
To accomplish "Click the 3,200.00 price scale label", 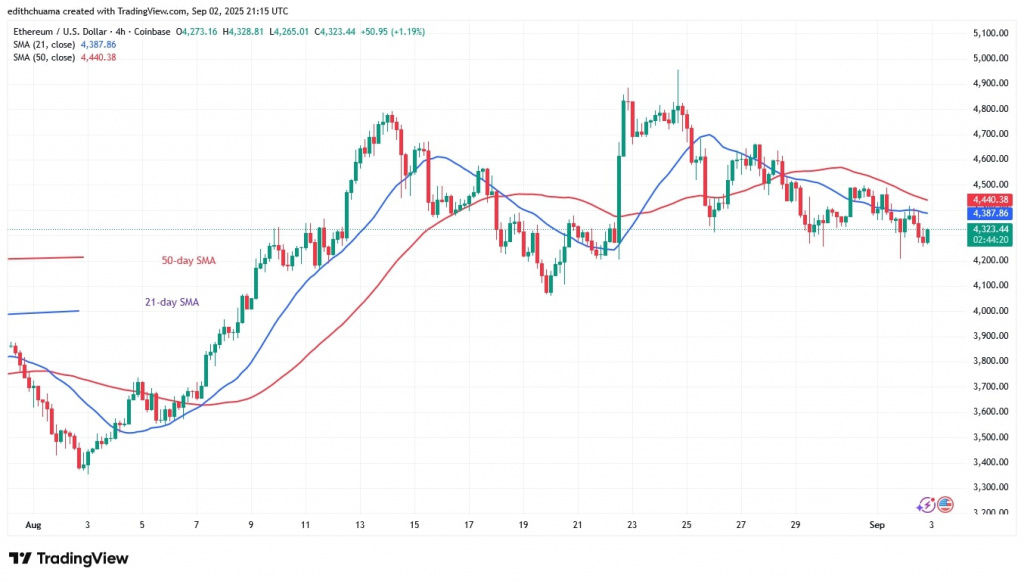I will [987, 513].
